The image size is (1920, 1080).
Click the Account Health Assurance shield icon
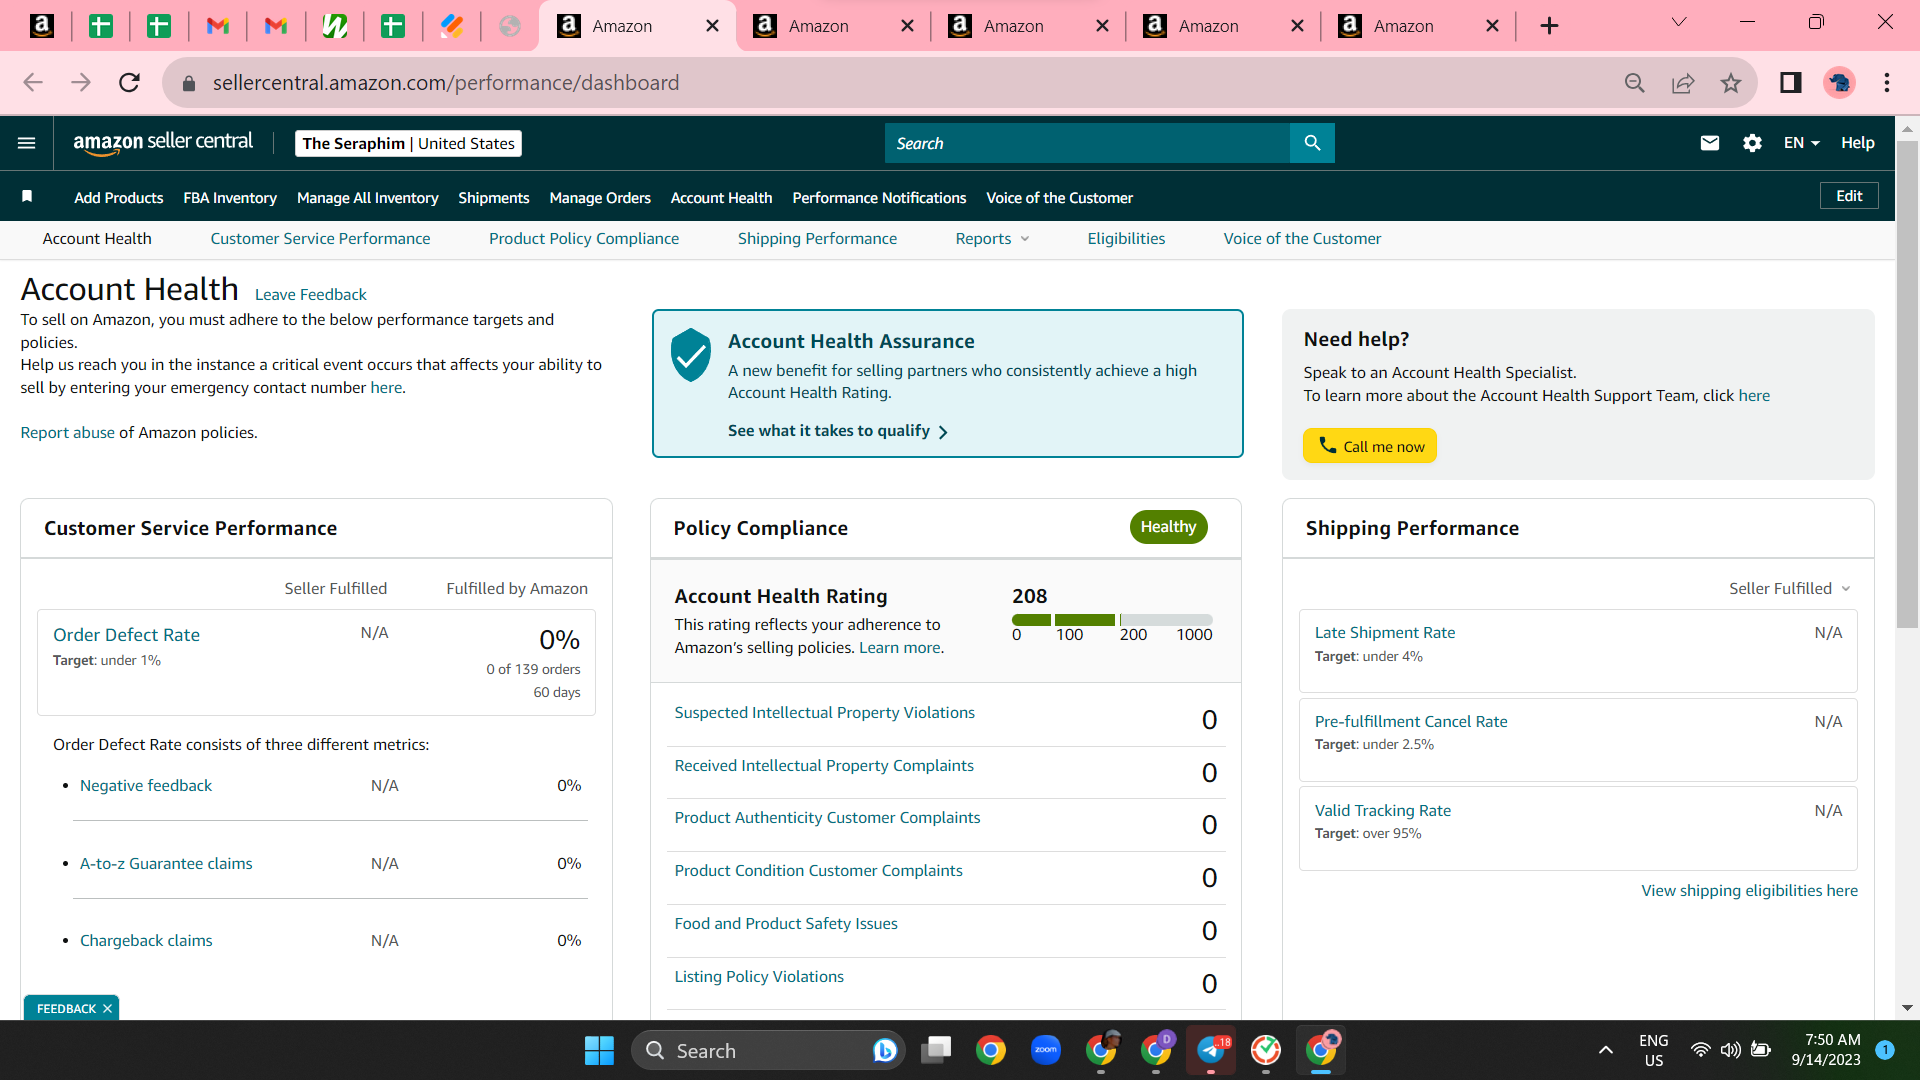(690, 355)
